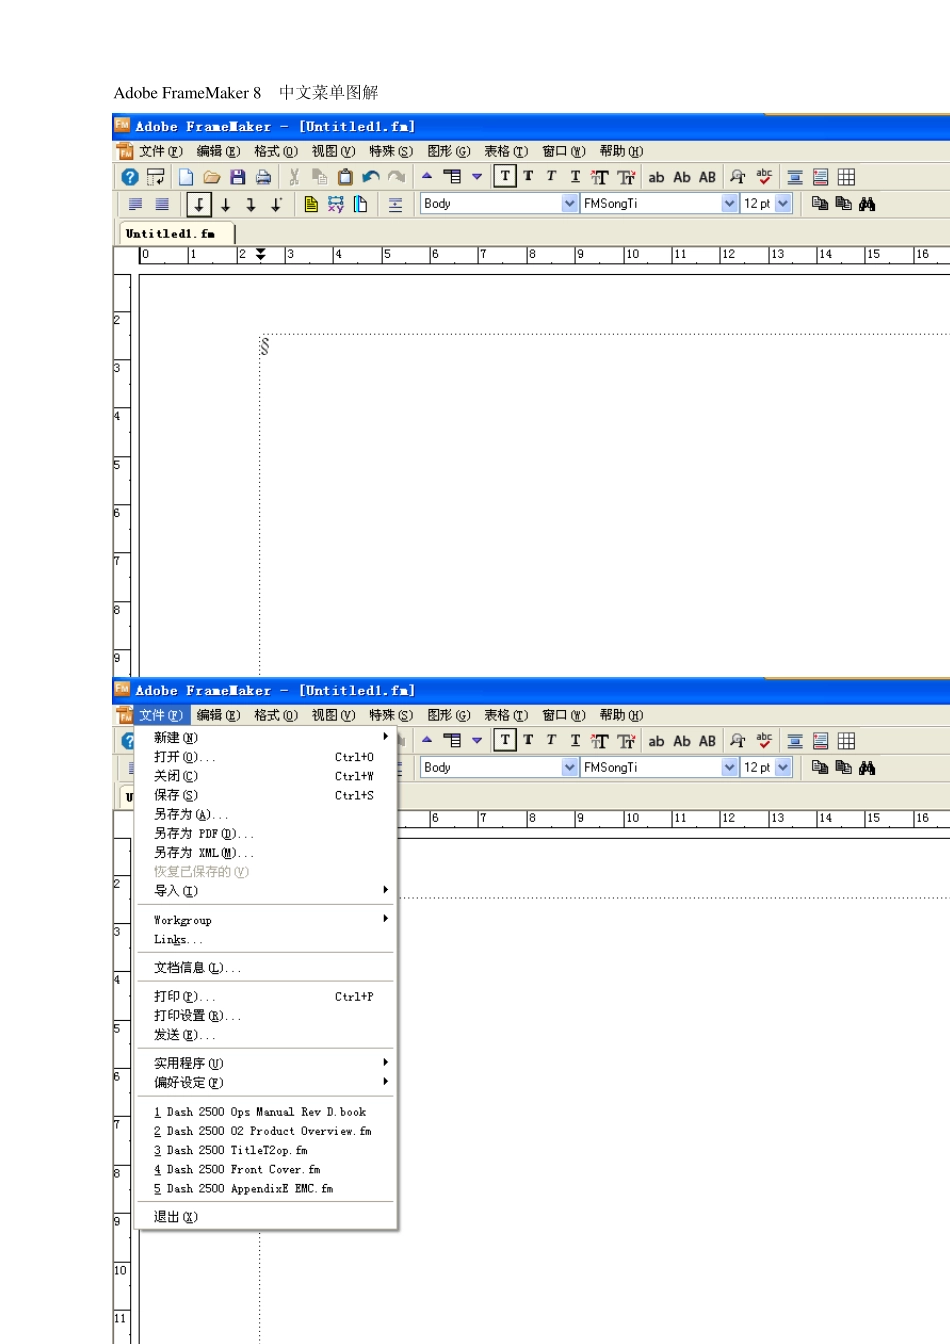Open 编辑(E) menu in top window

tap(218, 151)
